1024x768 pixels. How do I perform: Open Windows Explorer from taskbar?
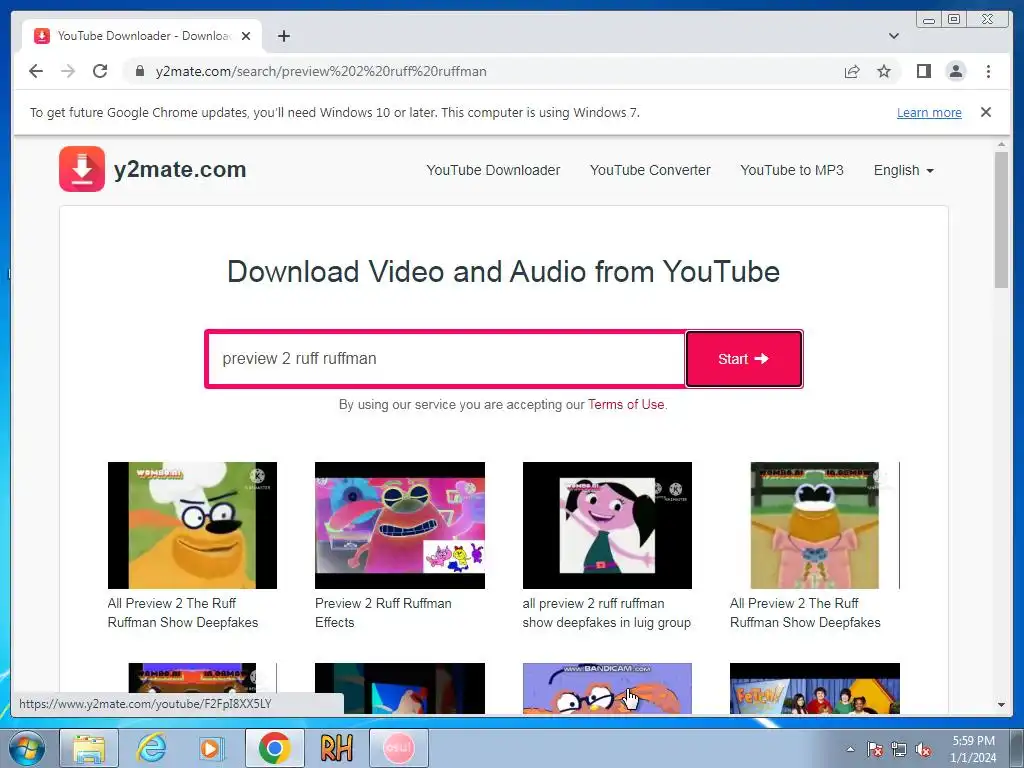89,748
